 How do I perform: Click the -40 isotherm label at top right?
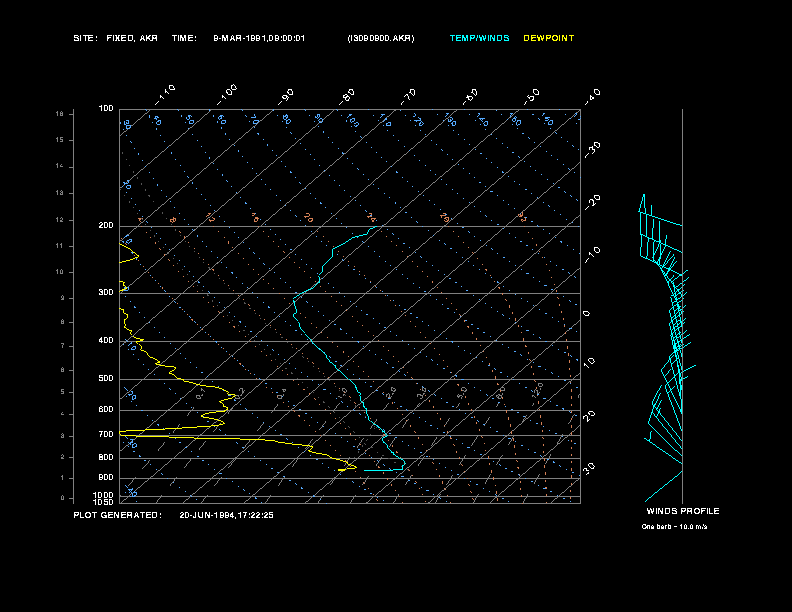pos(592,96)
